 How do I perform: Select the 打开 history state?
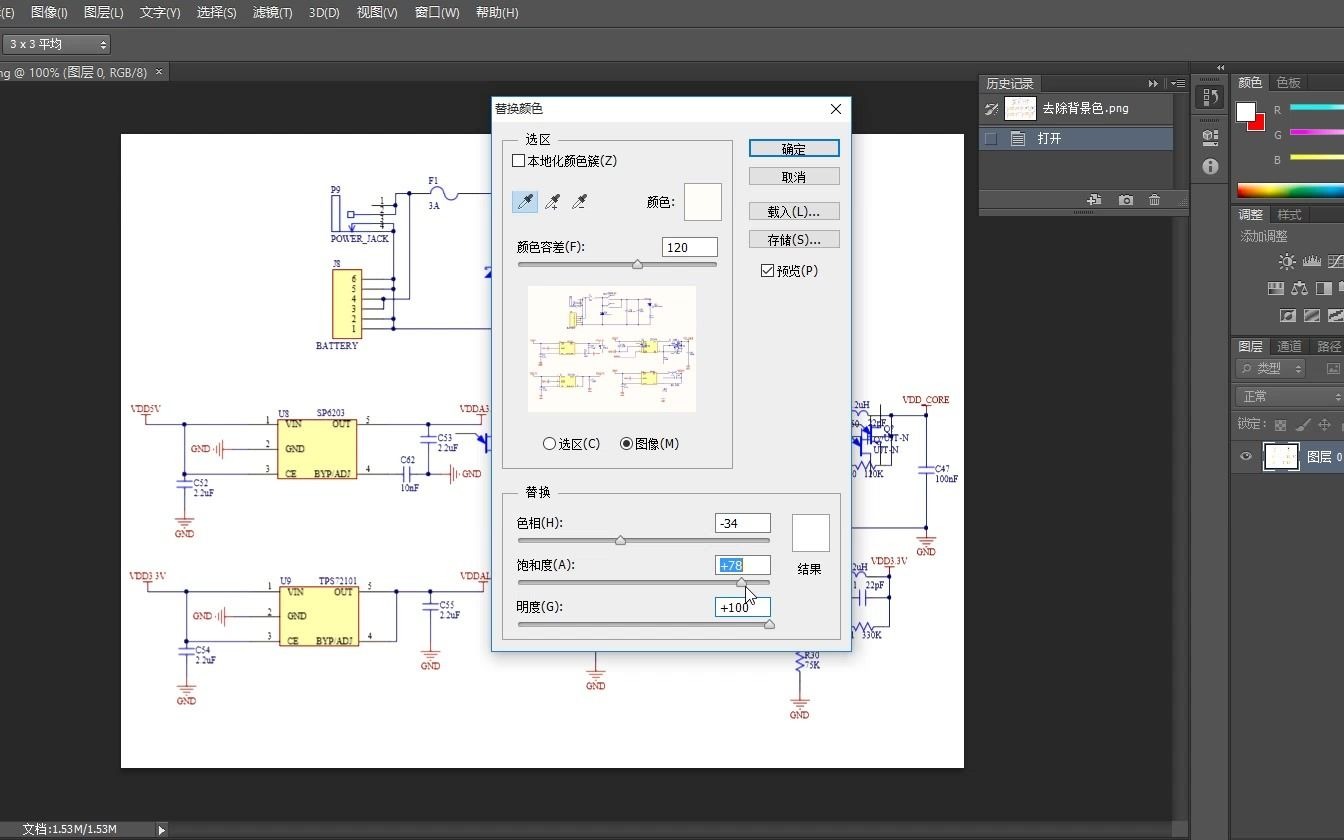pyautogui.click(x=1076, y=139)
